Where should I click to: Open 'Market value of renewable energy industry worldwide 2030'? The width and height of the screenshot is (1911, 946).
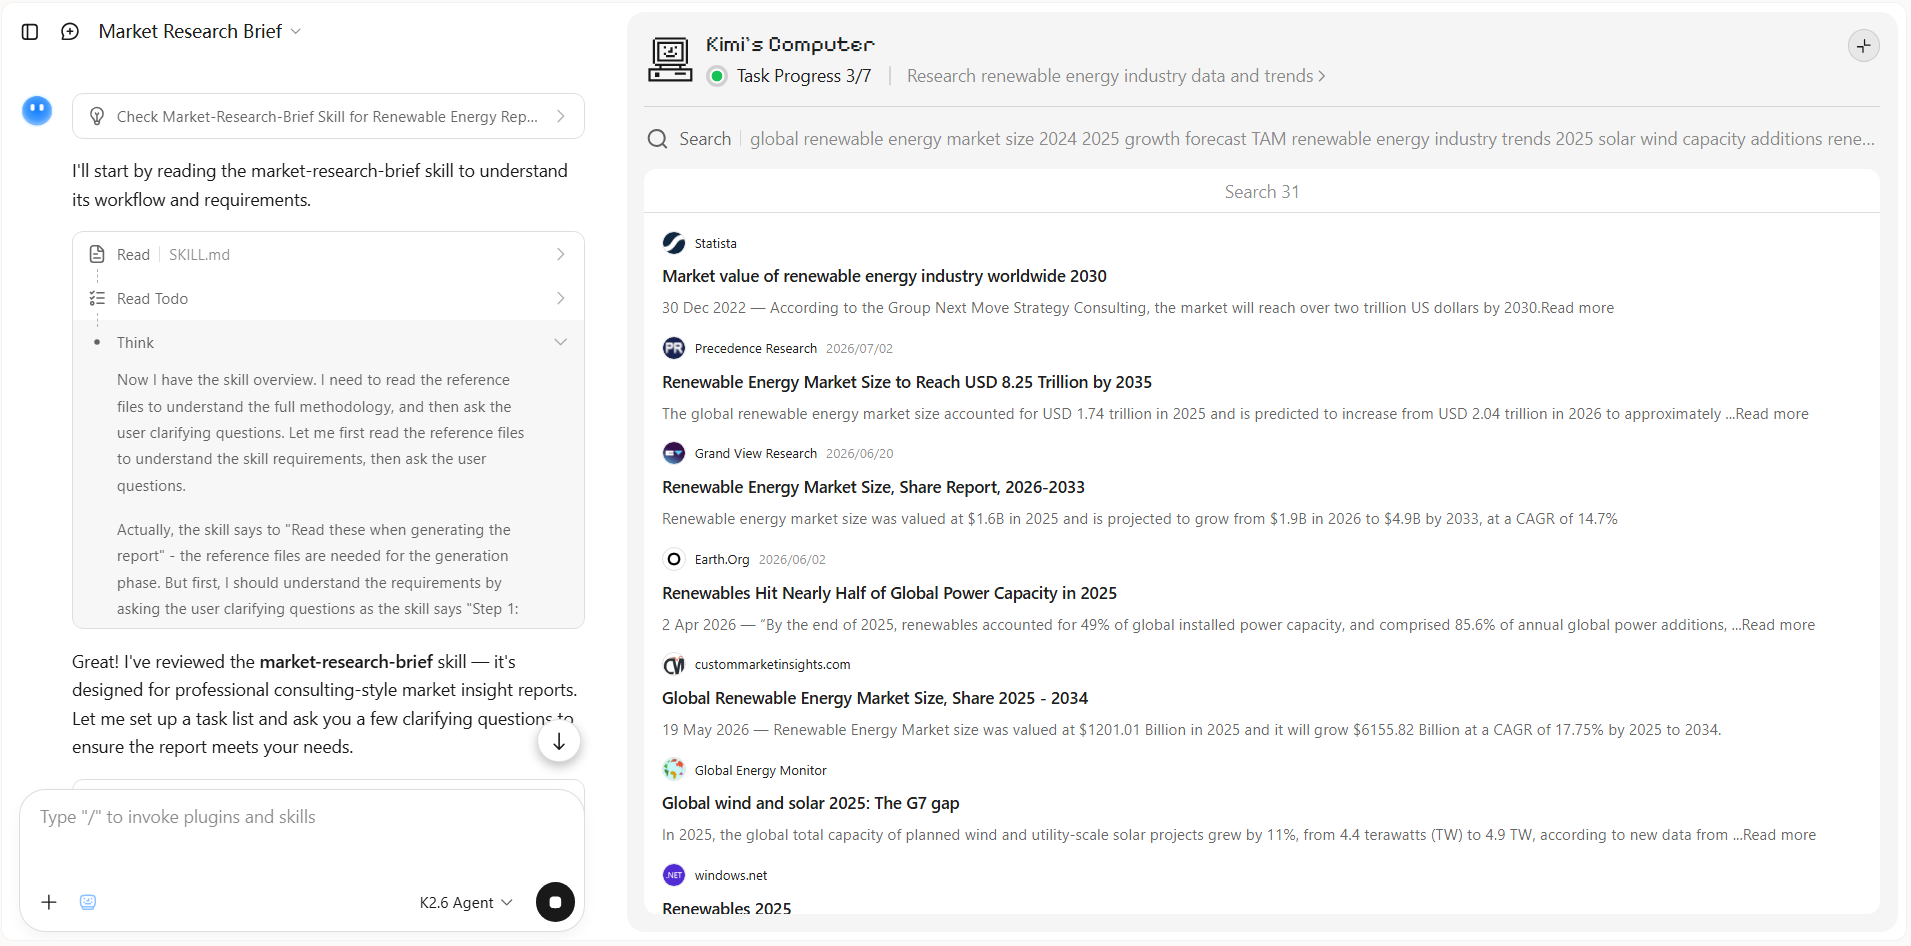tap(884, 276)
